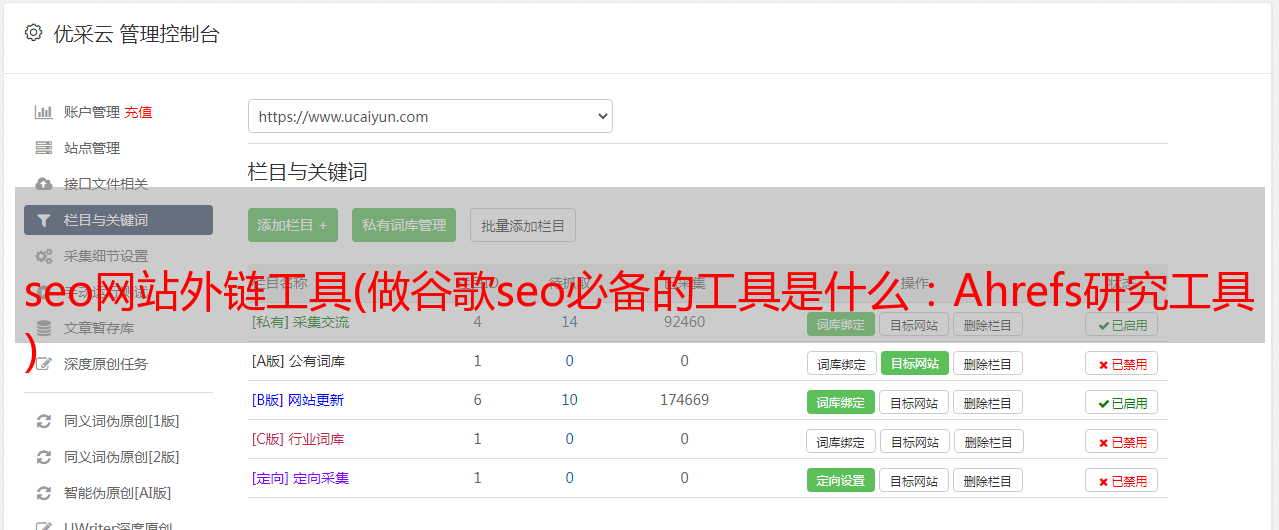This screenshot has height=530, width=1279.
Task: Click the [A版] 公有词库 column name
Action: click(298, 361)
